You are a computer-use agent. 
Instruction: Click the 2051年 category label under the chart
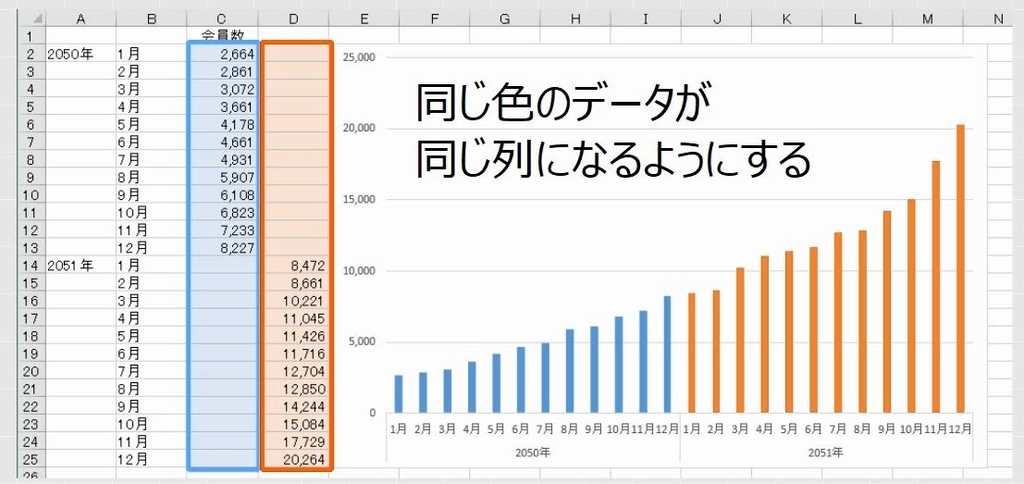click(x=825, y=451)
